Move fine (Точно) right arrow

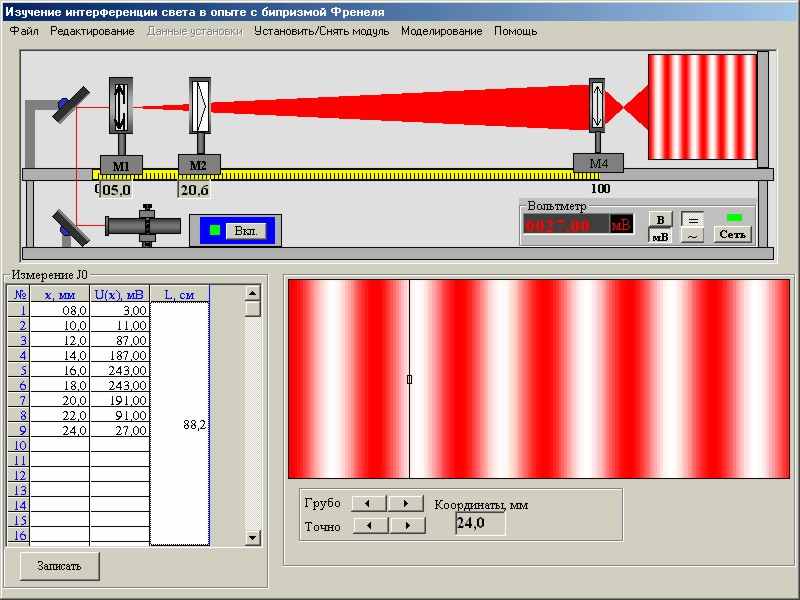pyautogui.click(x=407, y=525)
